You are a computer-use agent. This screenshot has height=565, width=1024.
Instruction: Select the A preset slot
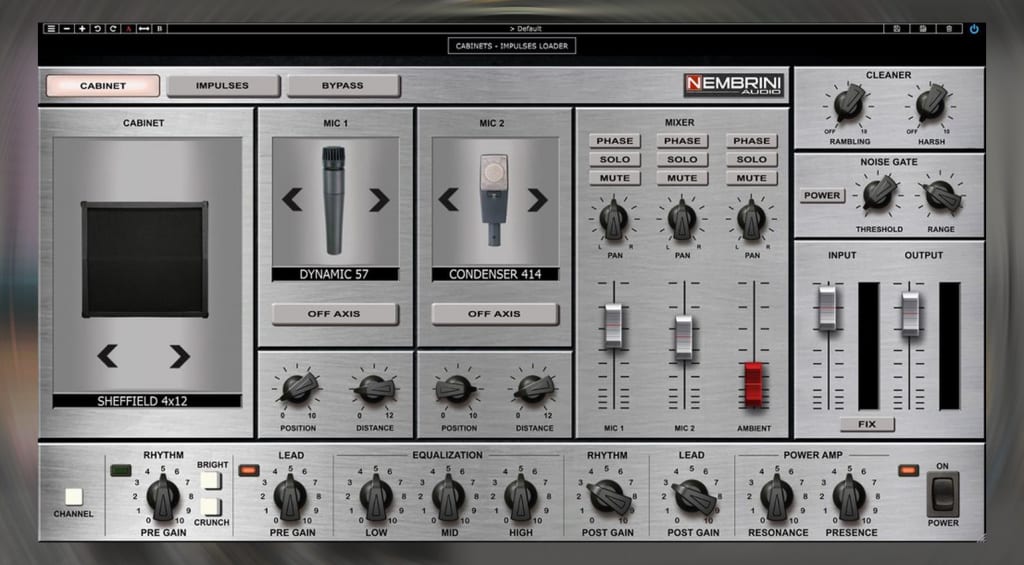(x=128, y=29)
